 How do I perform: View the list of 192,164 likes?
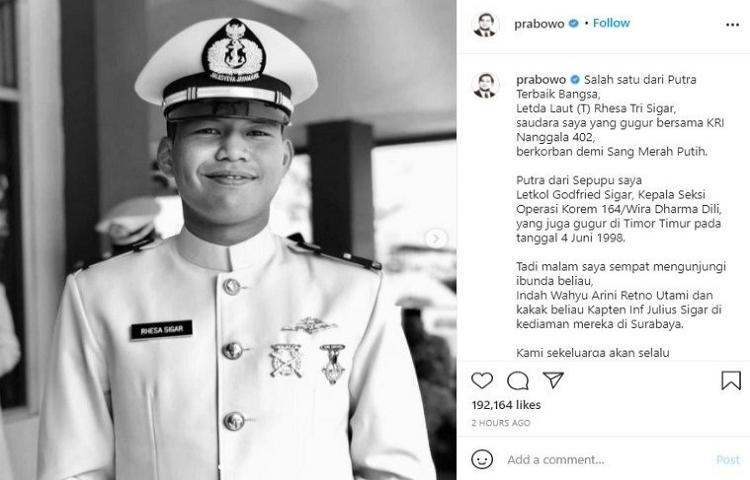point(506,405)
